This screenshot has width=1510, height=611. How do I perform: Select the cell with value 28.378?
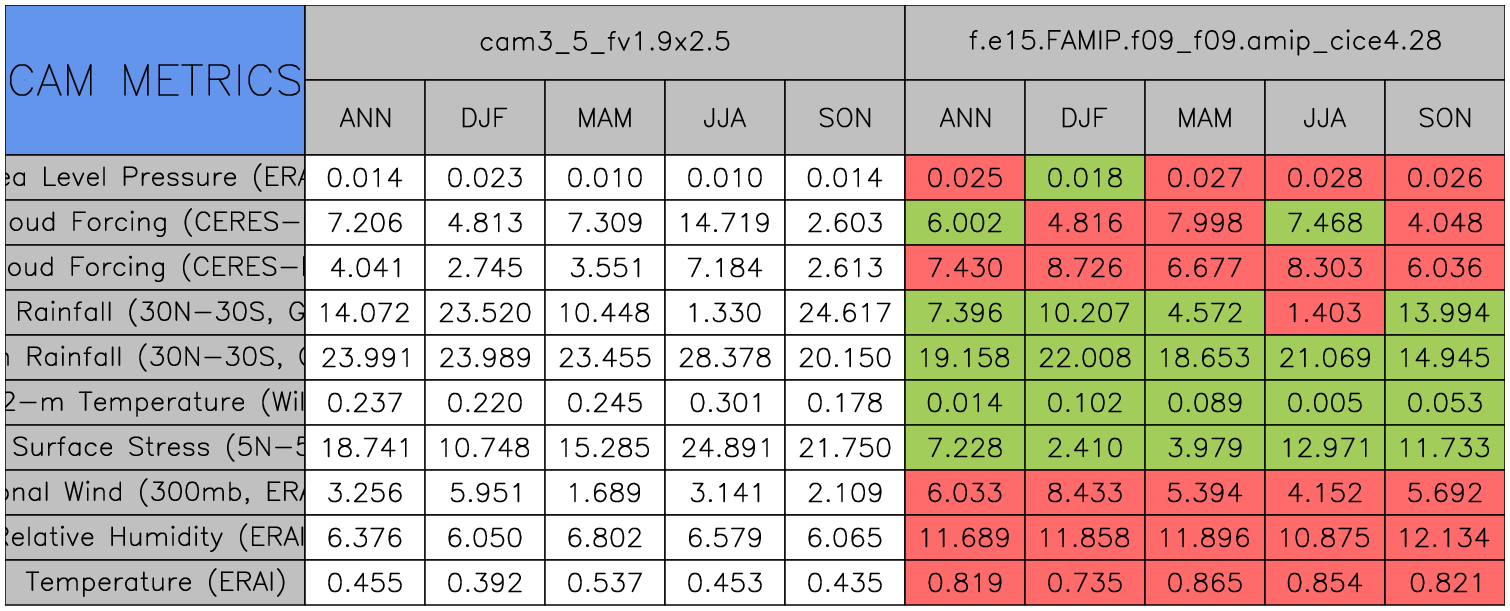725,358
